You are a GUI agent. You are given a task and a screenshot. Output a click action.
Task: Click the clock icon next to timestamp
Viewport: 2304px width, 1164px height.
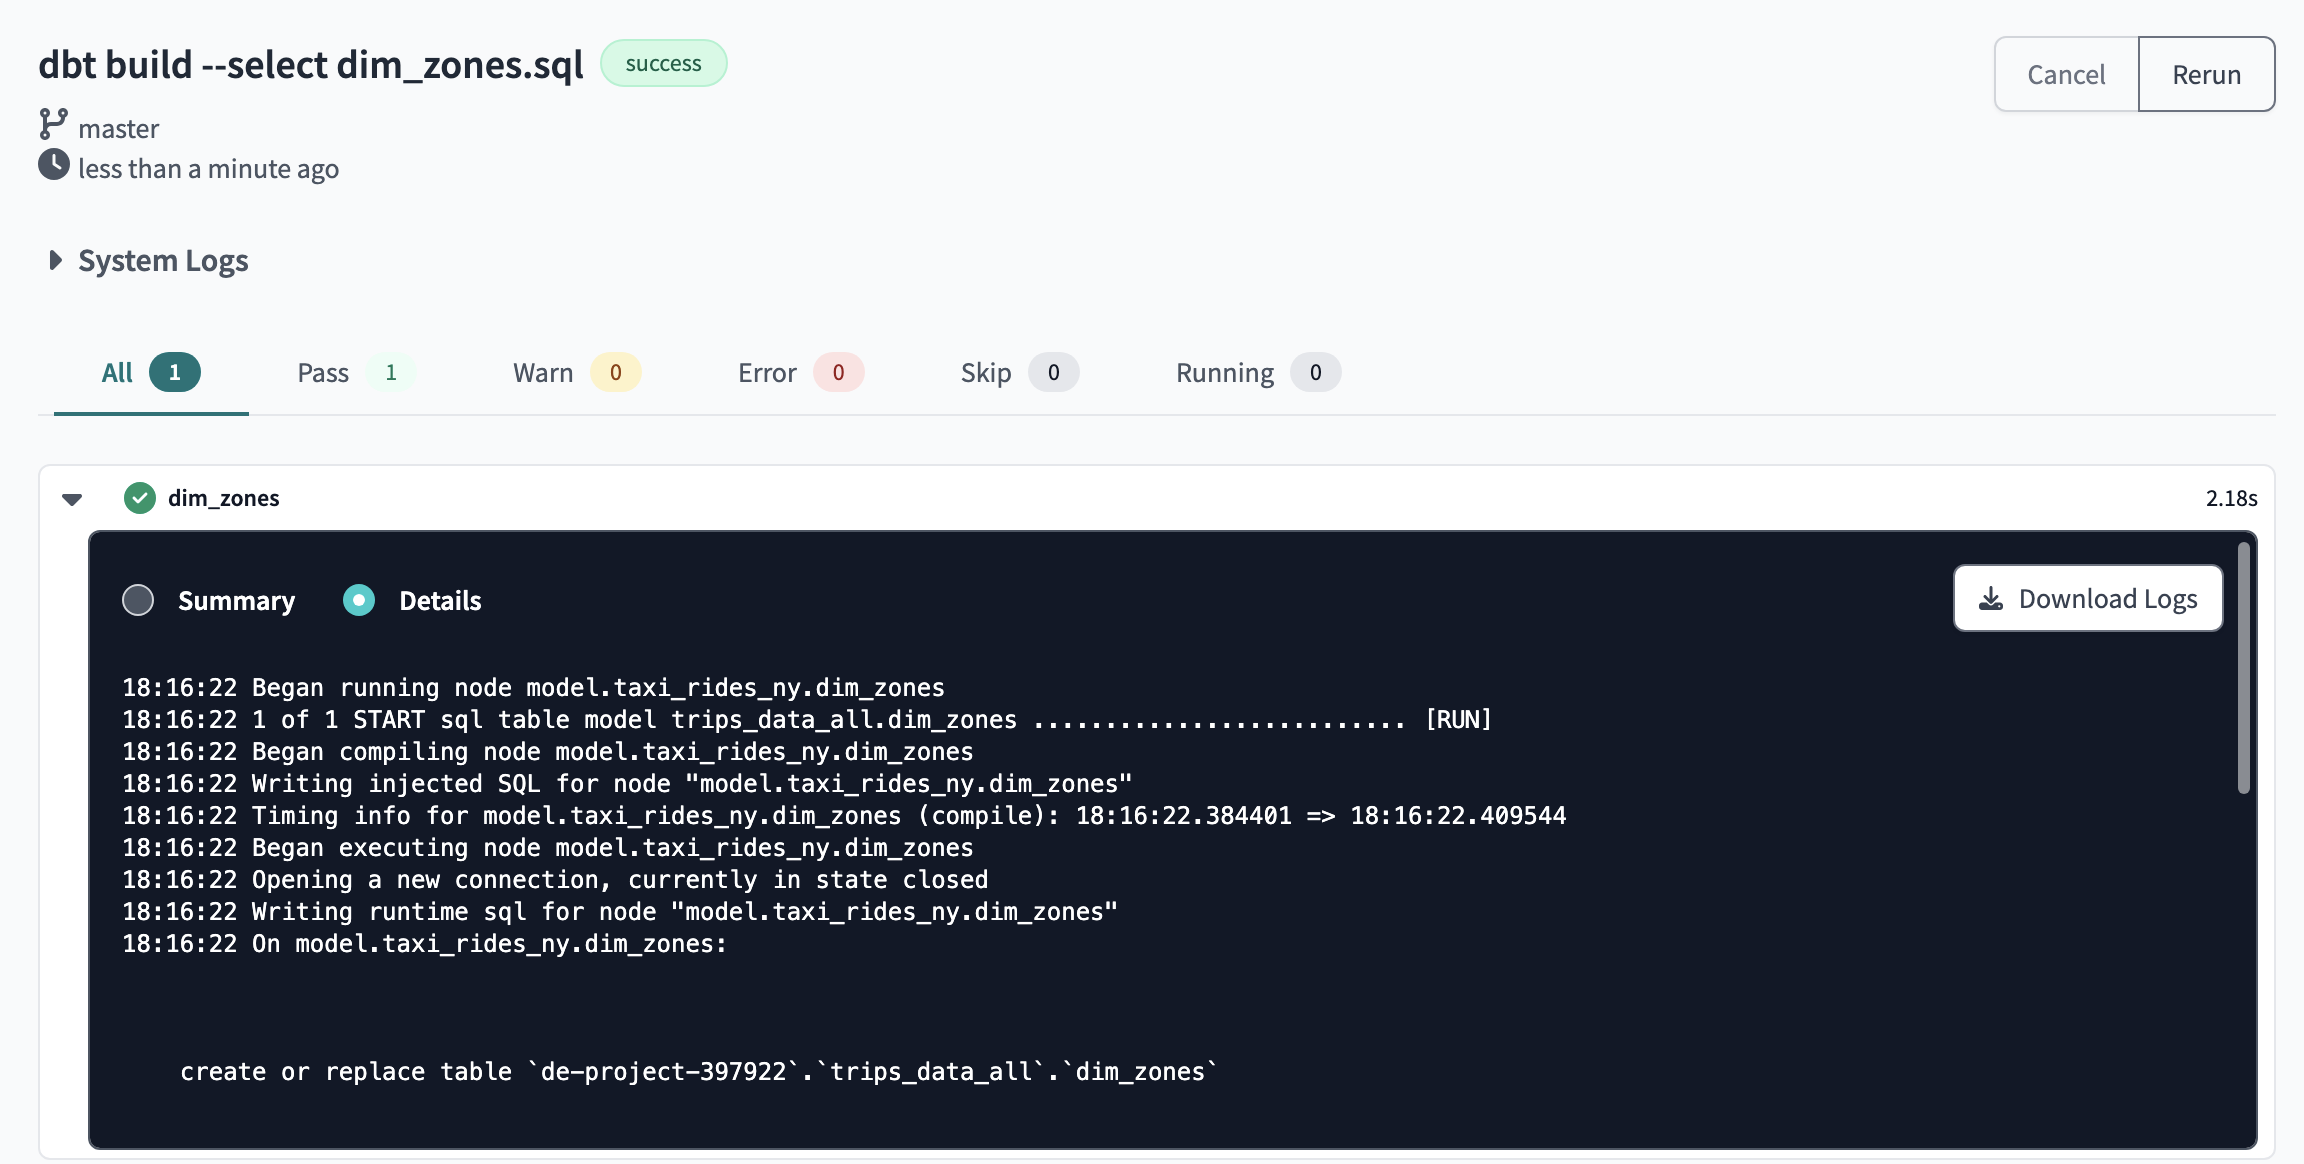tap(54, 165)
